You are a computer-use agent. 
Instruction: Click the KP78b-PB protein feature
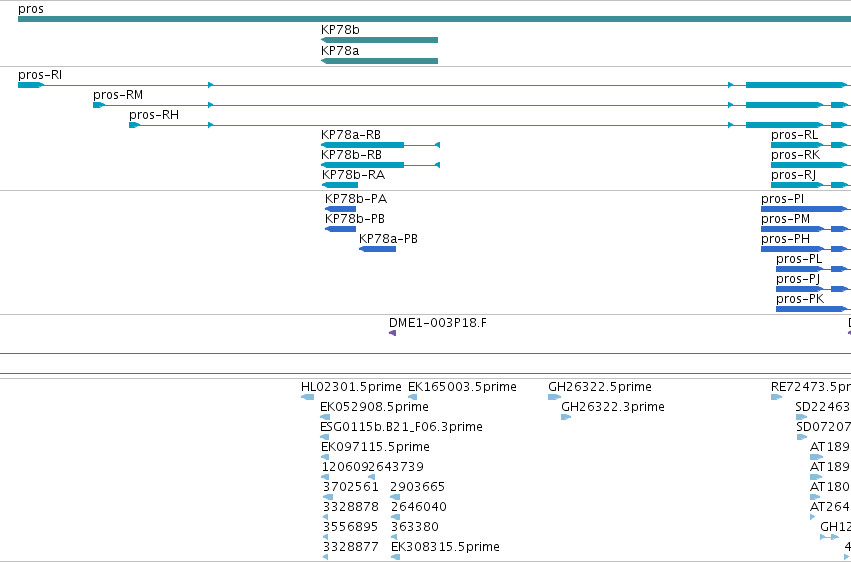(x=340, y=229)
